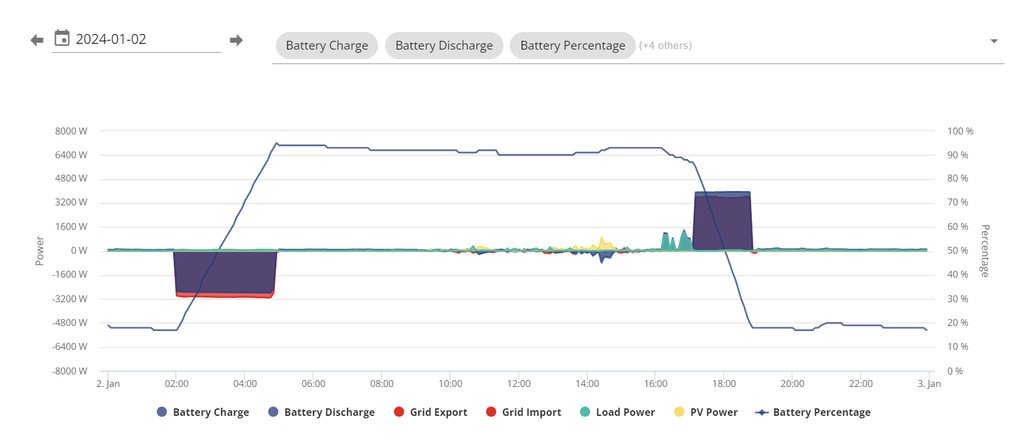Click the evening battery discharge block
The image size is (1024, 441).
pyautogui.click(x=722, y=221)
